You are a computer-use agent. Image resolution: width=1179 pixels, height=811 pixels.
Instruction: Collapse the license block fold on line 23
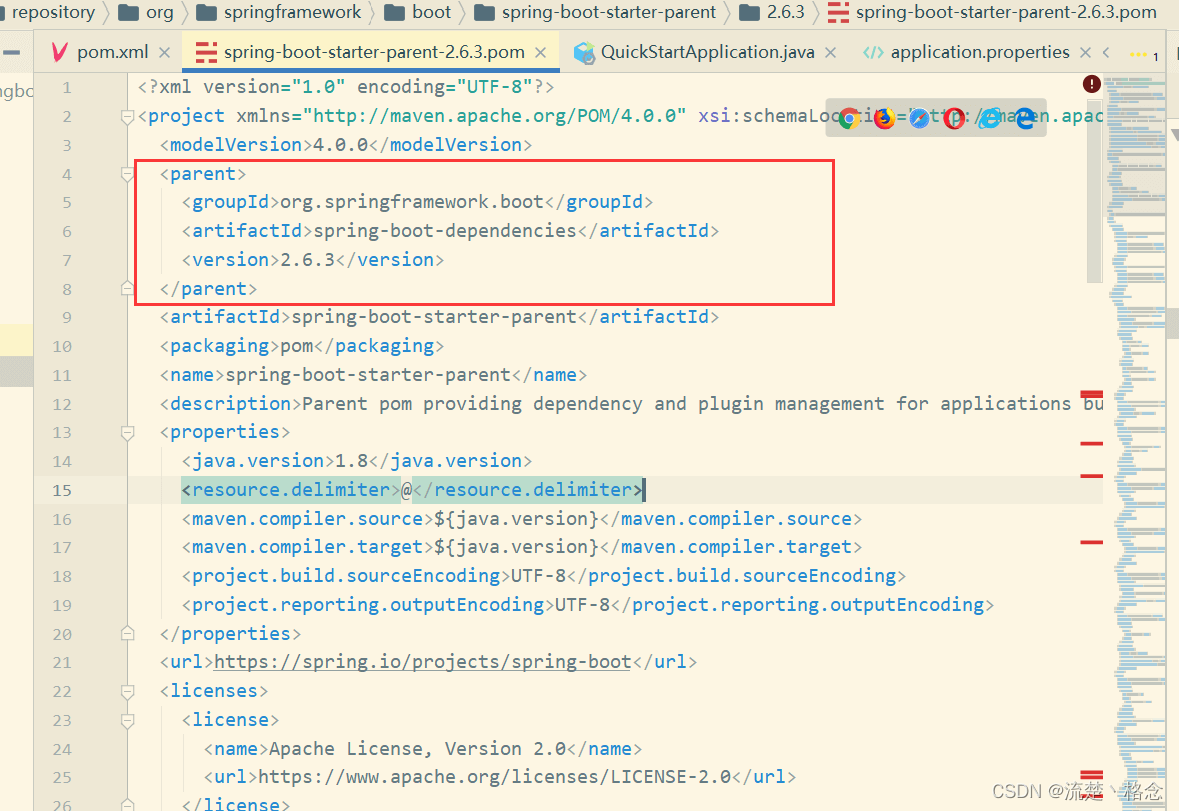click(127, 721)
